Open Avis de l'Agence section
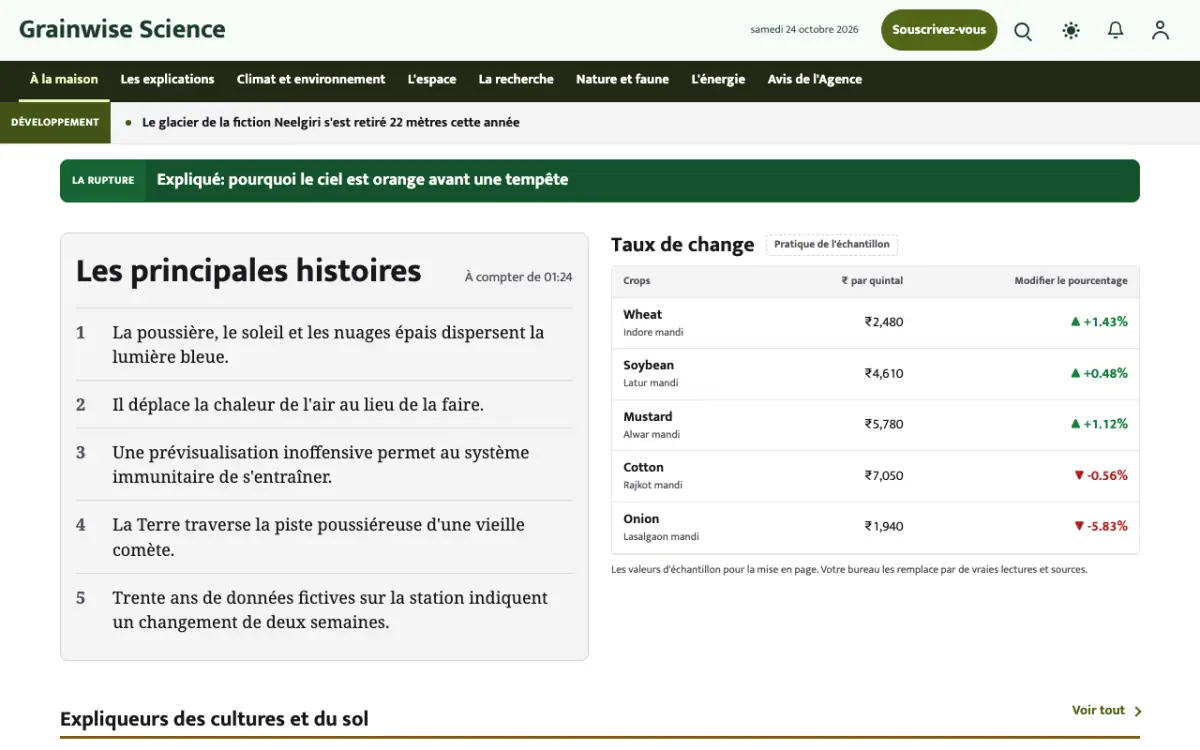The height and width of the screenshot is (750, 1200). [815, 80]
